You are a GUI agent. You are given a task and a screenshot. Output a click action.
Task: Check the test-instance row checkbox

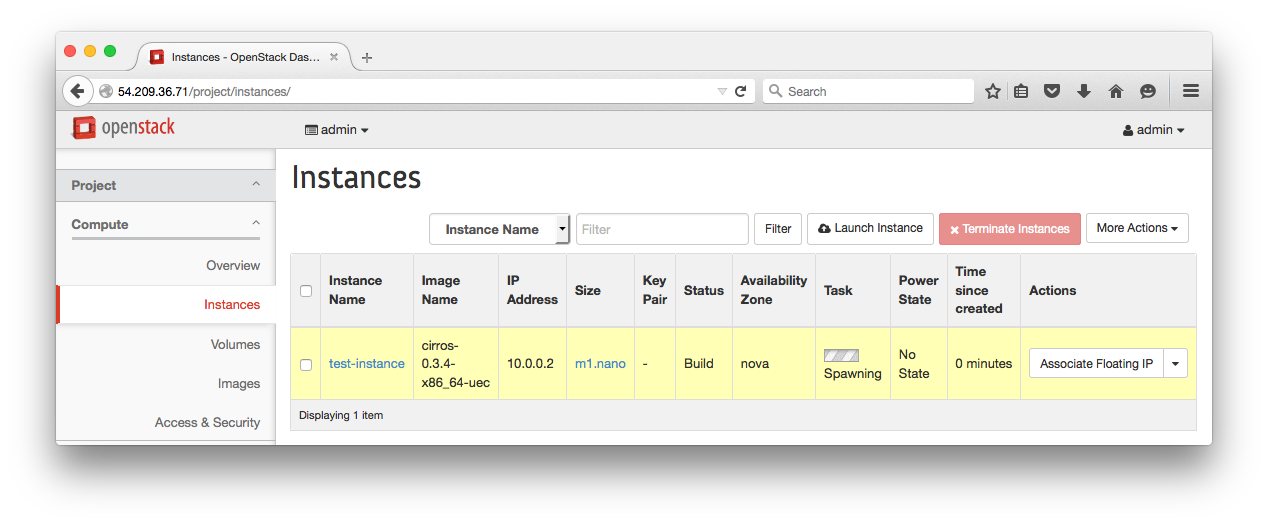point(306,364)
